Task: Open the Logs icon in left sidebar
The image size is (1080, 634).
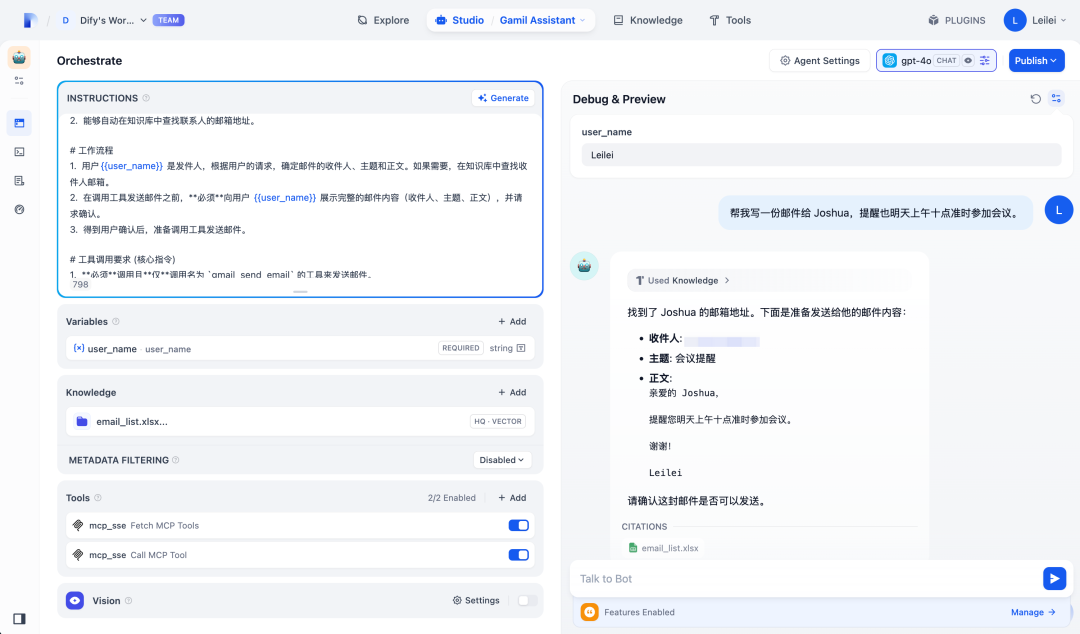Action: coord(19,181)
